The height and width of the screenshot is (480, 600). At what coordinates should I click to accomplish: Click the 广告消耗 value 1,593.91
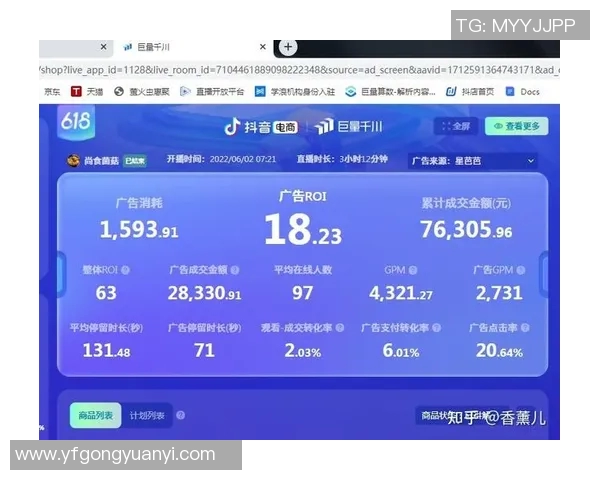click(x=139, y=230)
